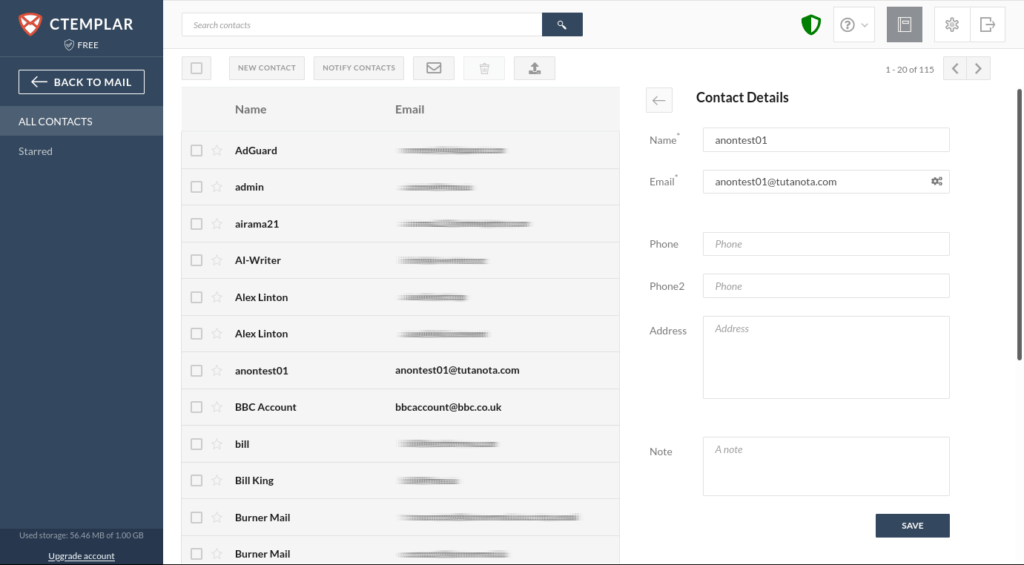The image size is (1024, 565).
Task: Click the Name field anontest01
Action: [826, 140]
